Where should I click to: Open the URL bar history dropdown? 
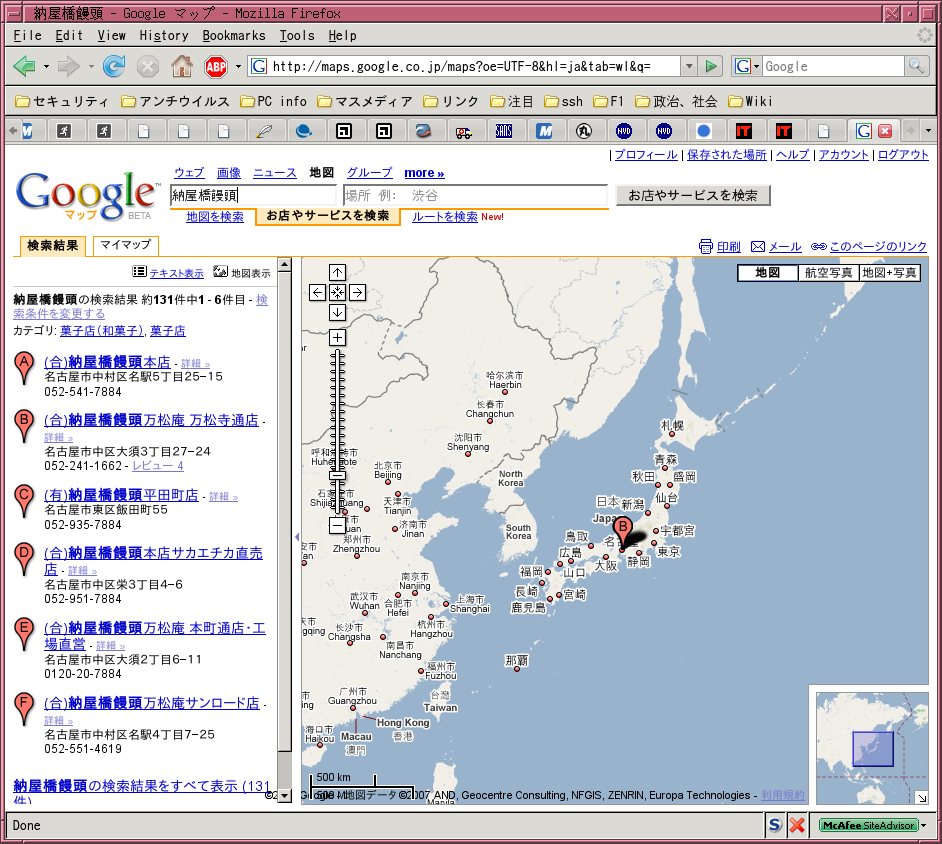tap(689, 66)
